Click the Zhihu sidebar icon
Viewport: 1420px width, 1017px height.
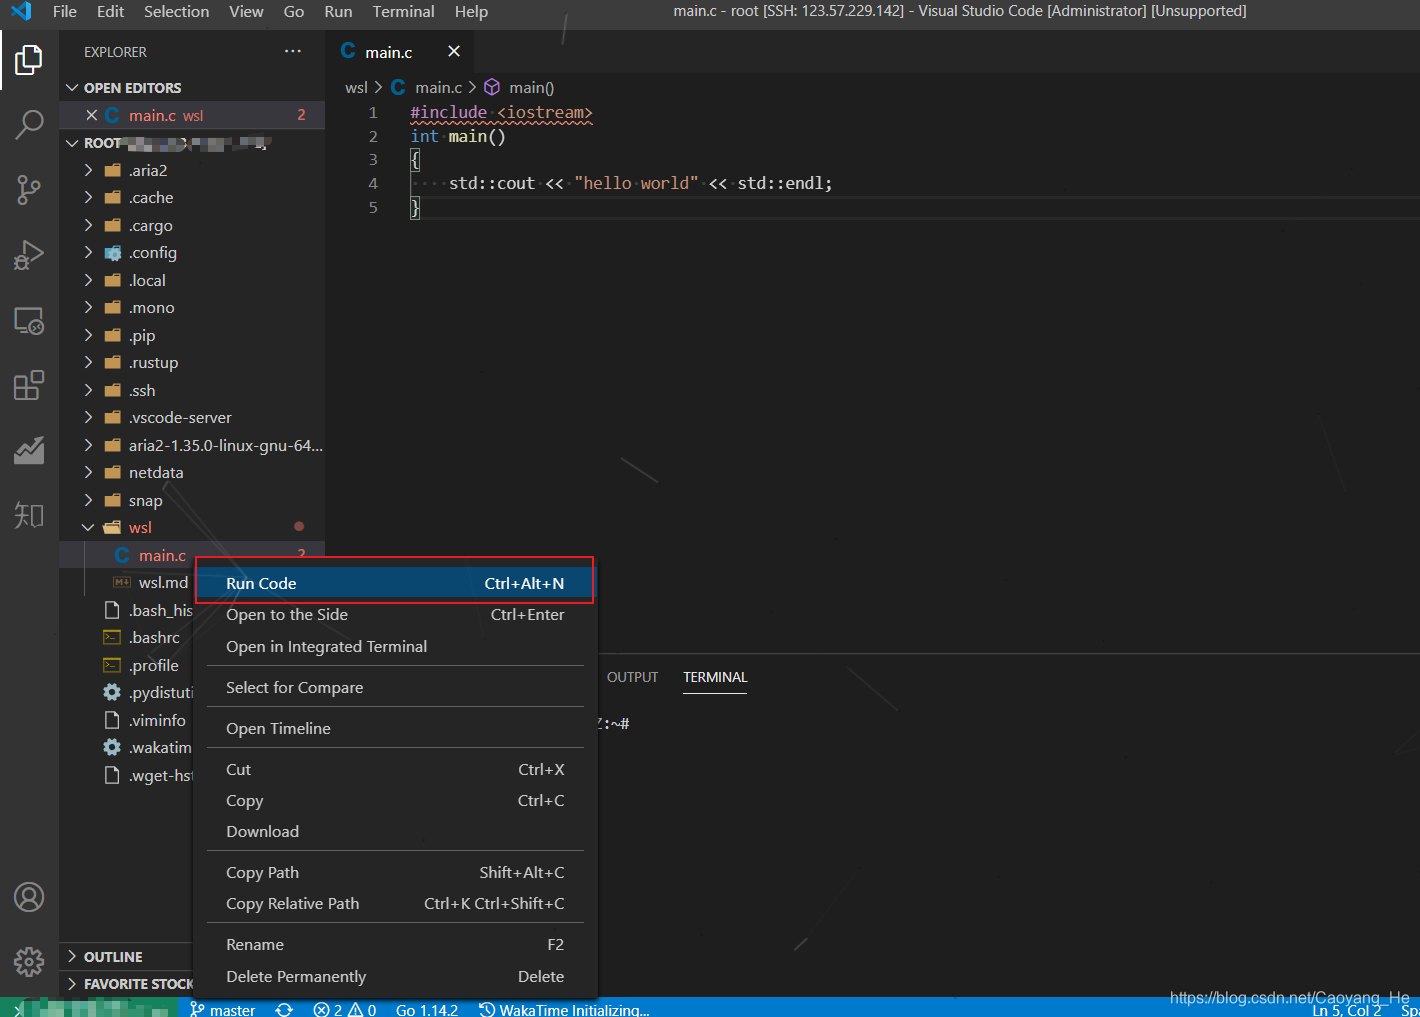(x=29, y=515)
